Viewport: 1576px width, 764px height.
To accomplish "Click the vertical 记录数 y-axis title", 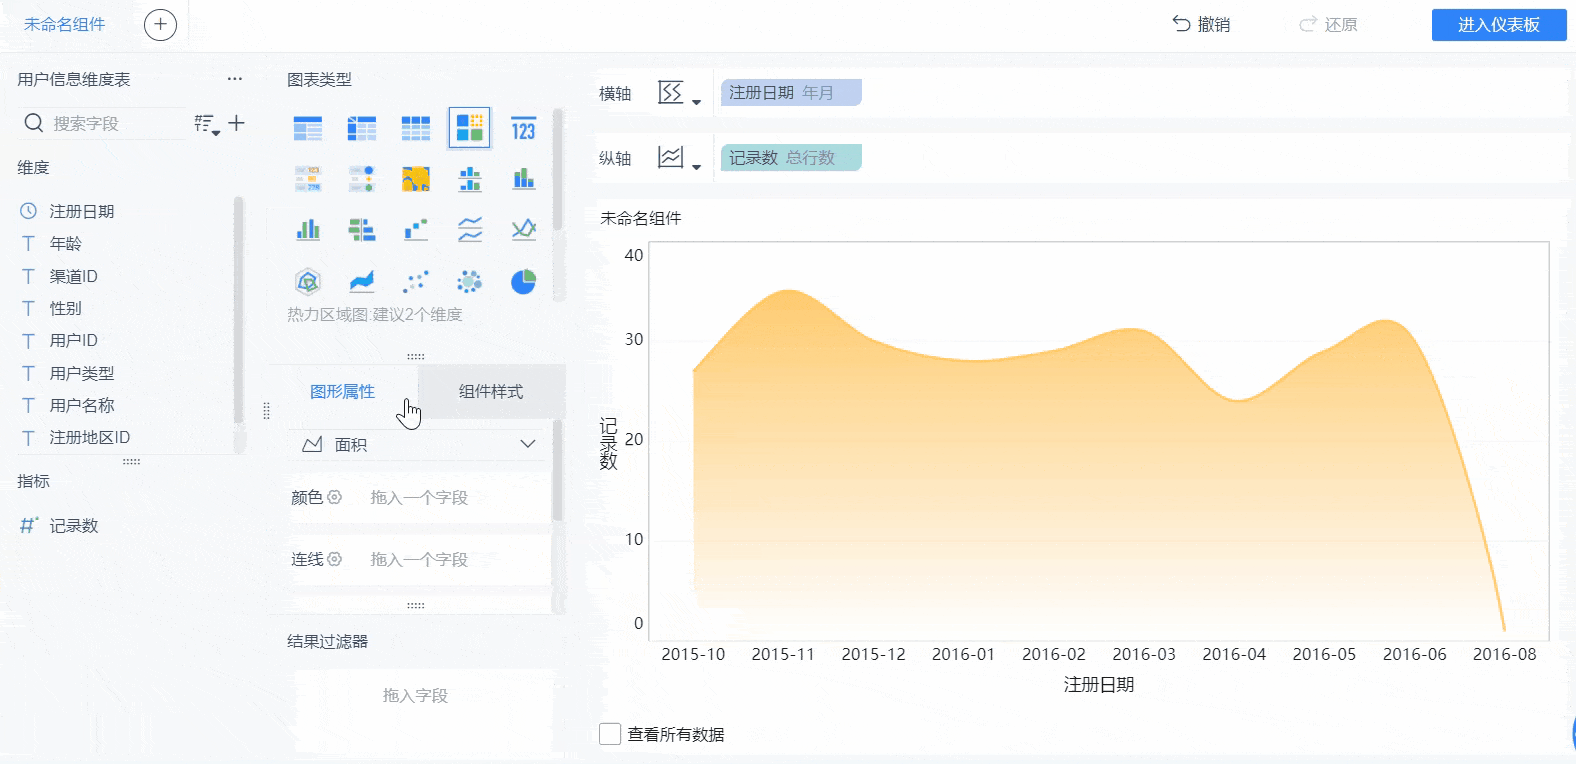I will [608, 443].
